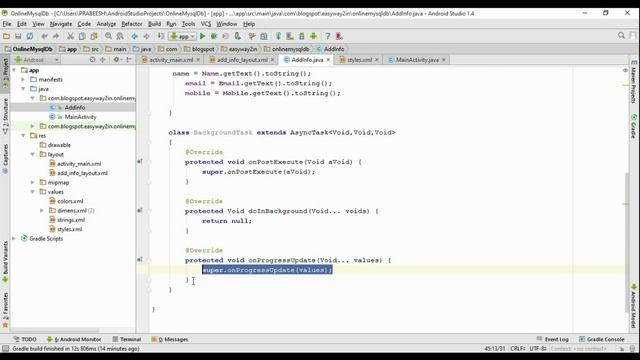
Task: Switch to MainActivity.java editor tab
Action: click(417, 60)
